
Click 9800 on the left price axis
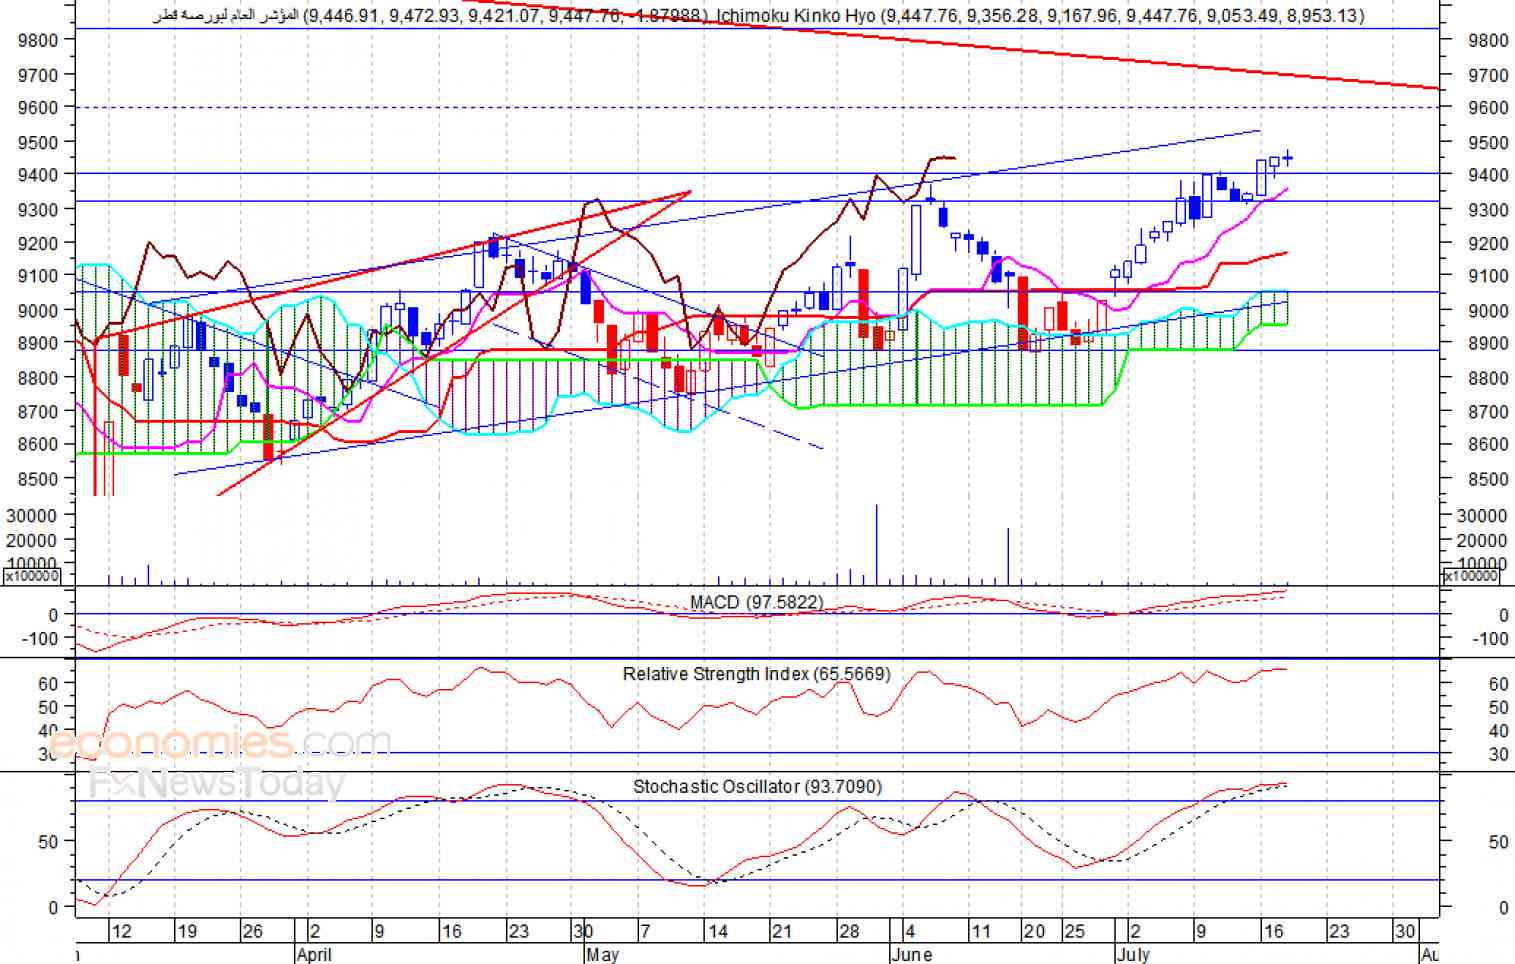coord(38,40)
